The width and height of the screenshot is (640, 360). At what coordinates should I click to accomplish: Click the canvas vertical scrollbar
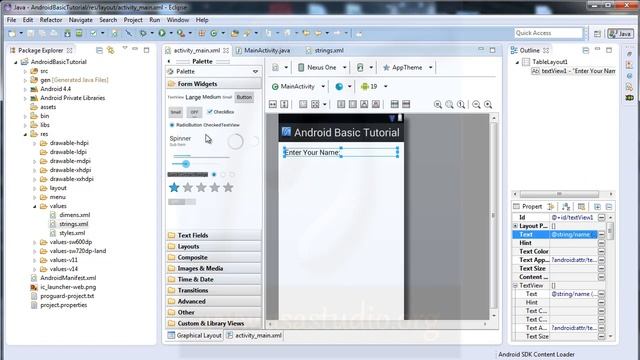pos(493,215)
